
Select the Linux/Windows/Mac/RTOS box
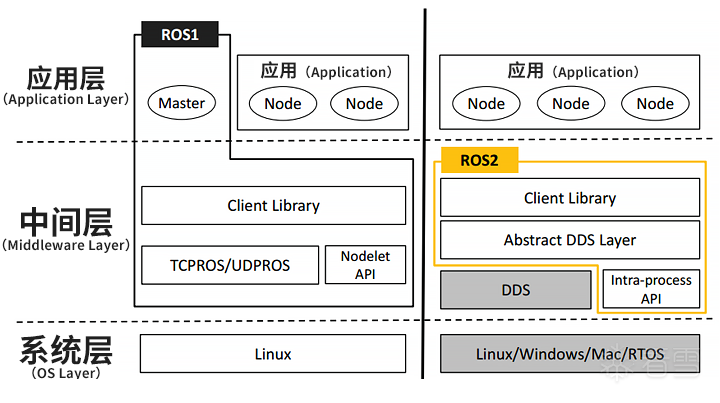point(570,354)
